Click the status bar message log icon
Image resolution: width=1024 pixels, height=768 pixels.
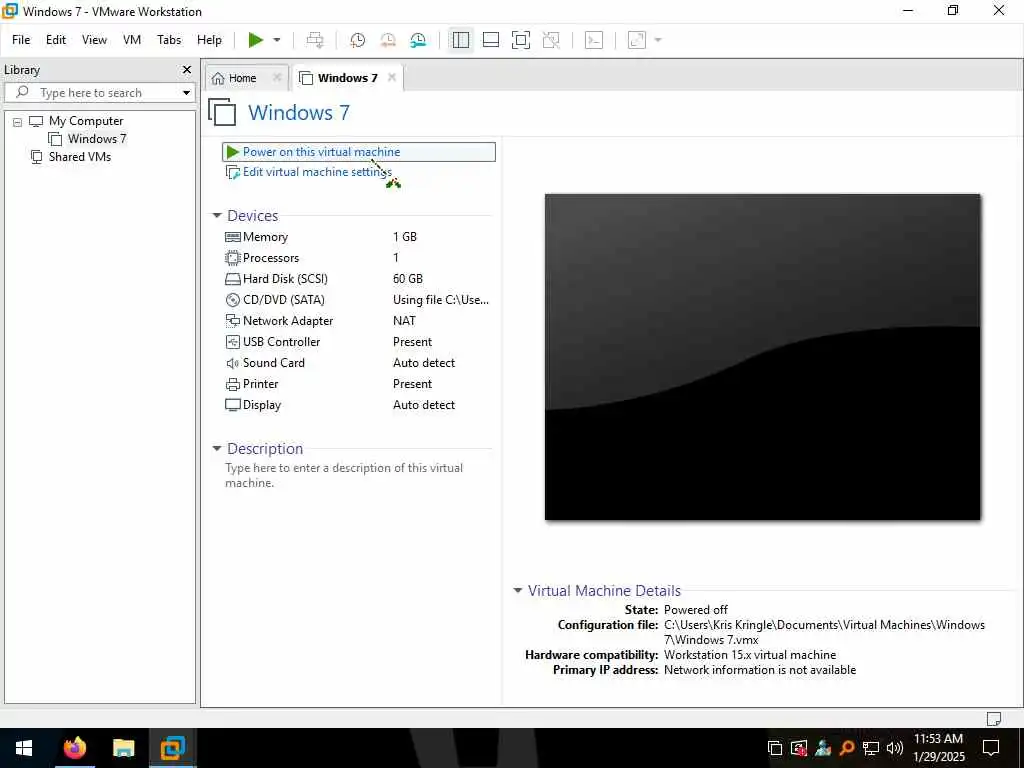pyautogui.click(x=993, y=718)
